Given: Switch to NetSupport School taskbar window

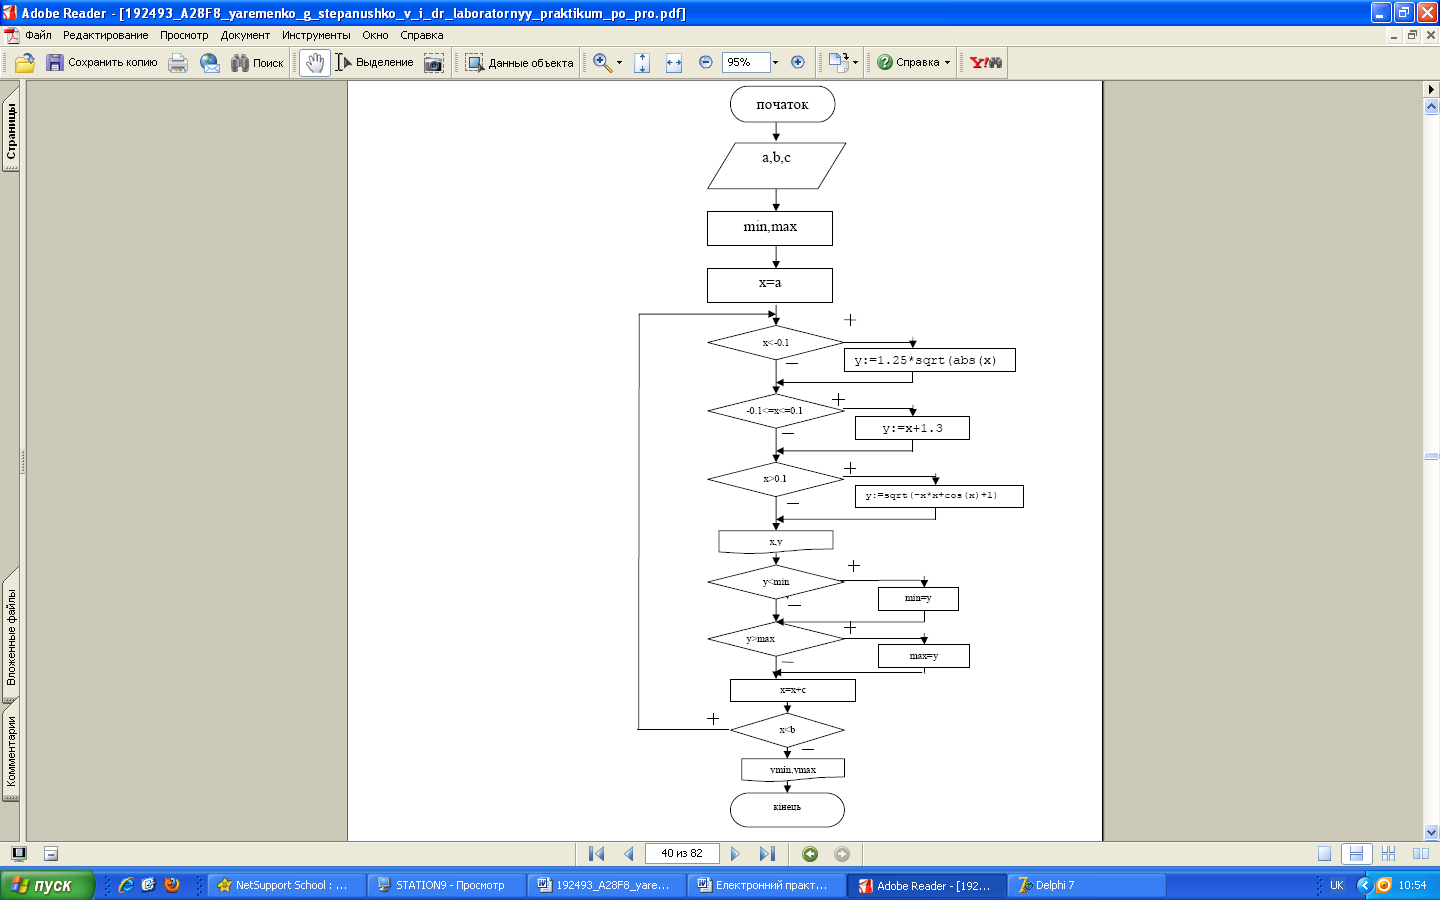Looking at the screenshot, I should 286,885.
